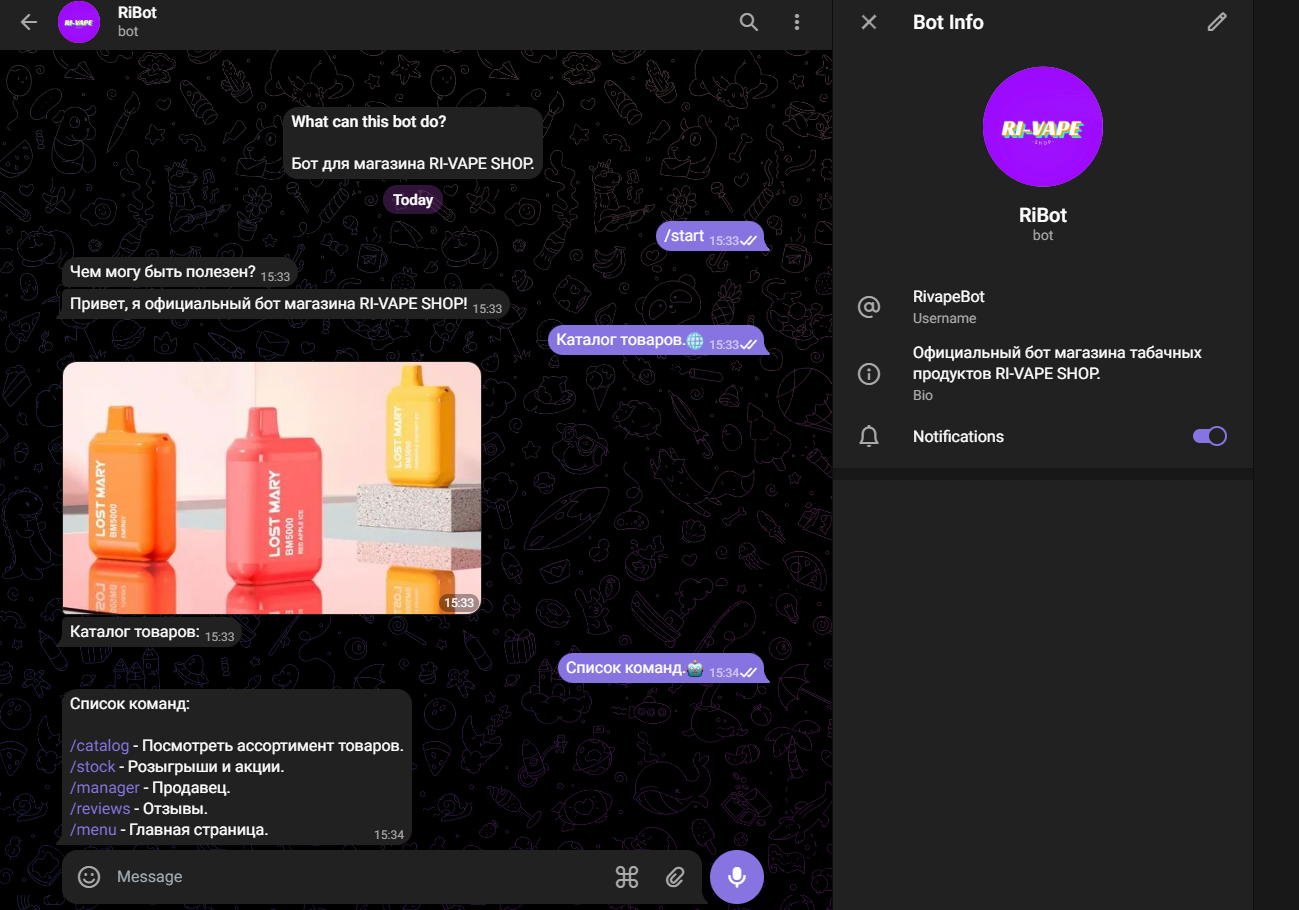Copy the RivapeBot username
This screenshot has width=1299, height=910.
949,297
